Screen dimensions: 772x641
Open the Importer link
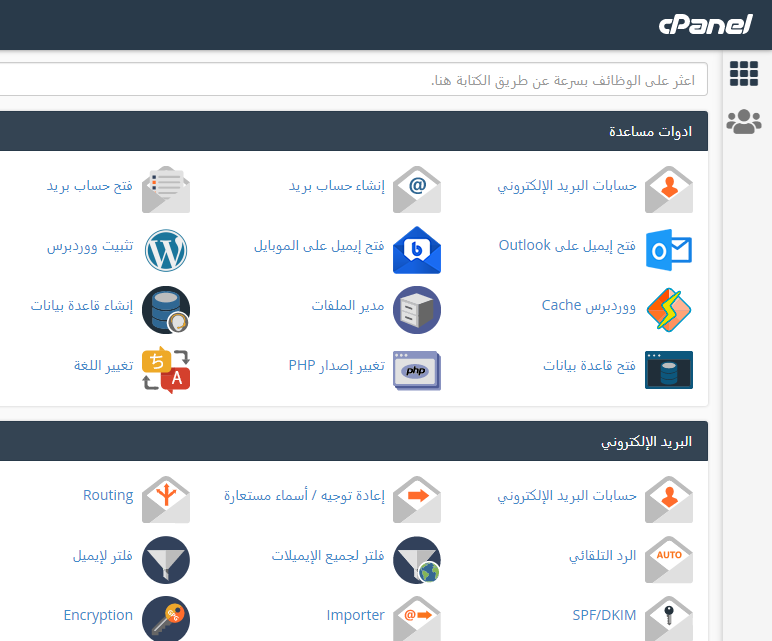point(355,615)
